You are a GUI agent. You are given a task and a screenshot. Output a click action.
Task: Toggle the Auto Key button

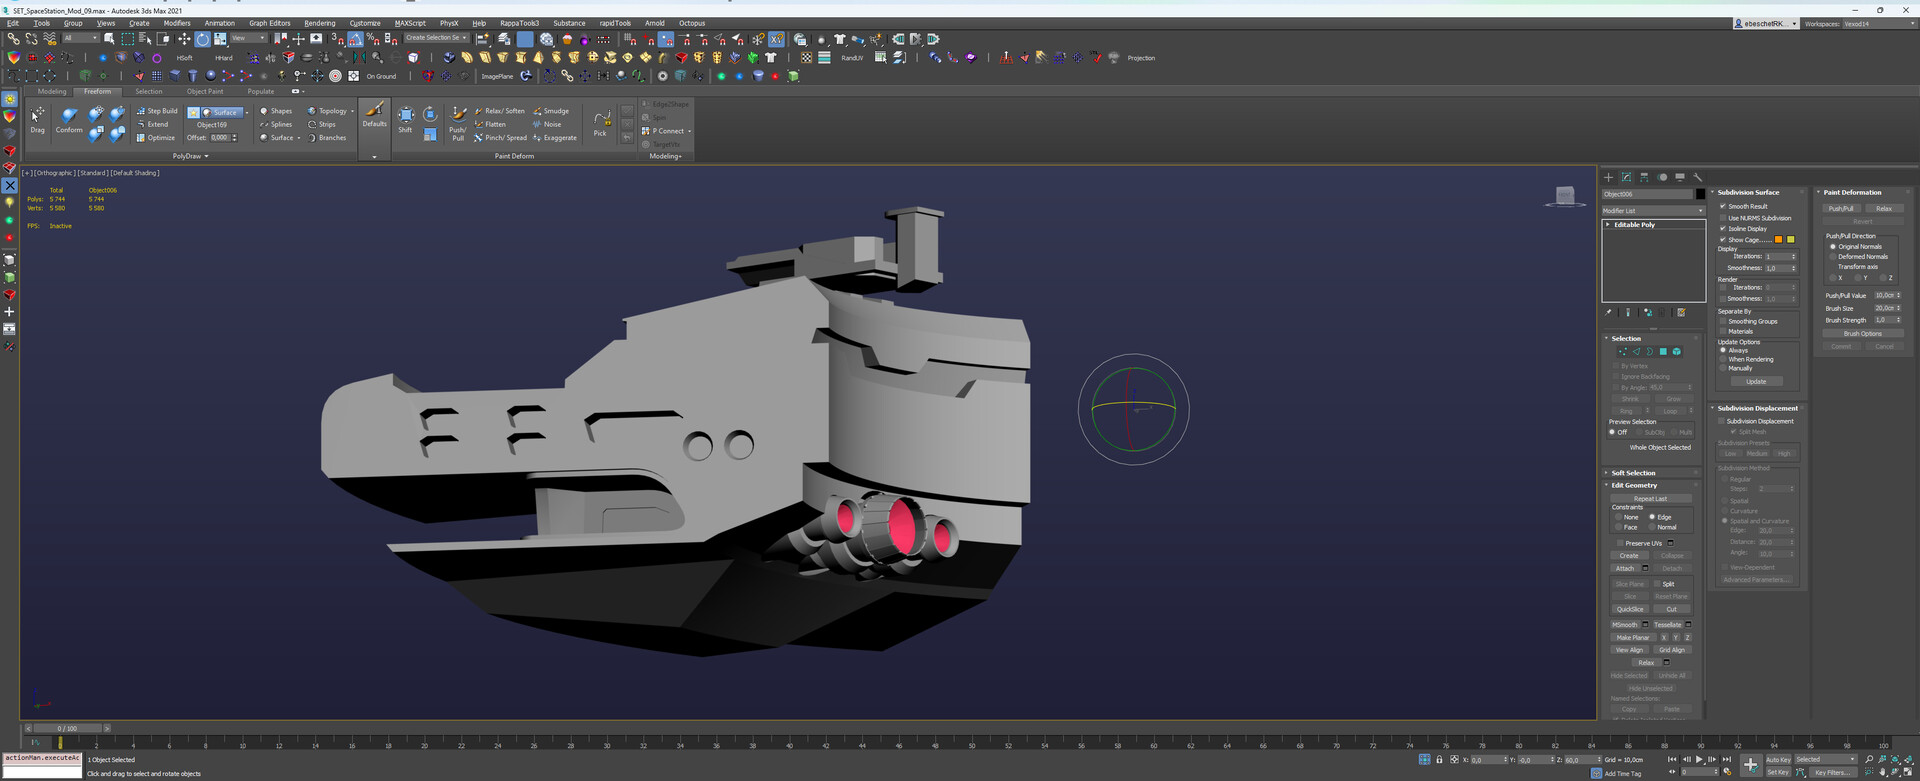click(x=1778, y=760)
